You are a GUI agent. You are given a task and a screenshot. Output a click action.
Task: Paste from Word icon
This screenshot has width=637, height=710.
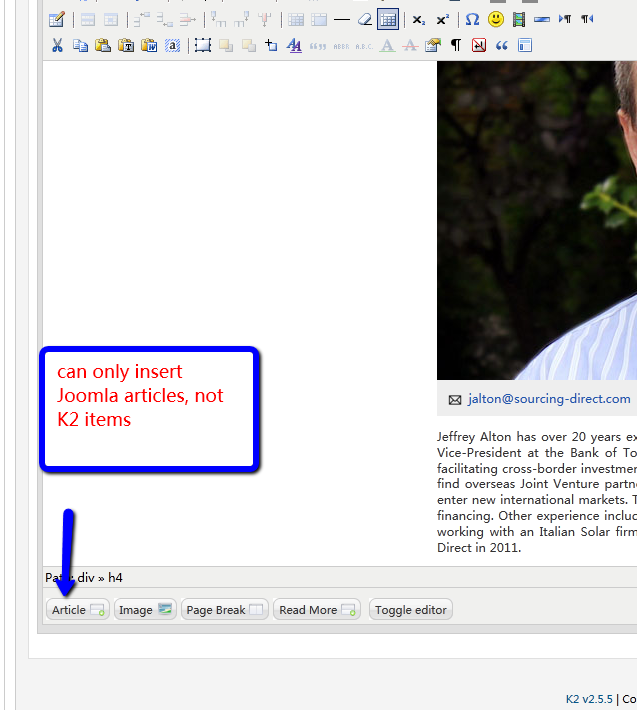[x=149, y=45]
